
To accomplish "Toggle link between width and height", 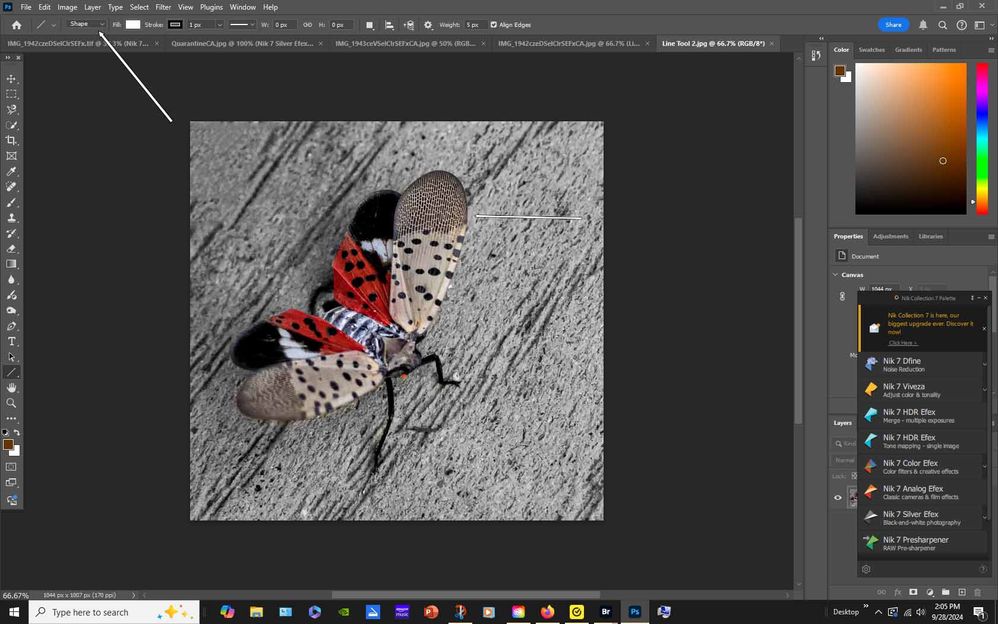I will 307,24.
